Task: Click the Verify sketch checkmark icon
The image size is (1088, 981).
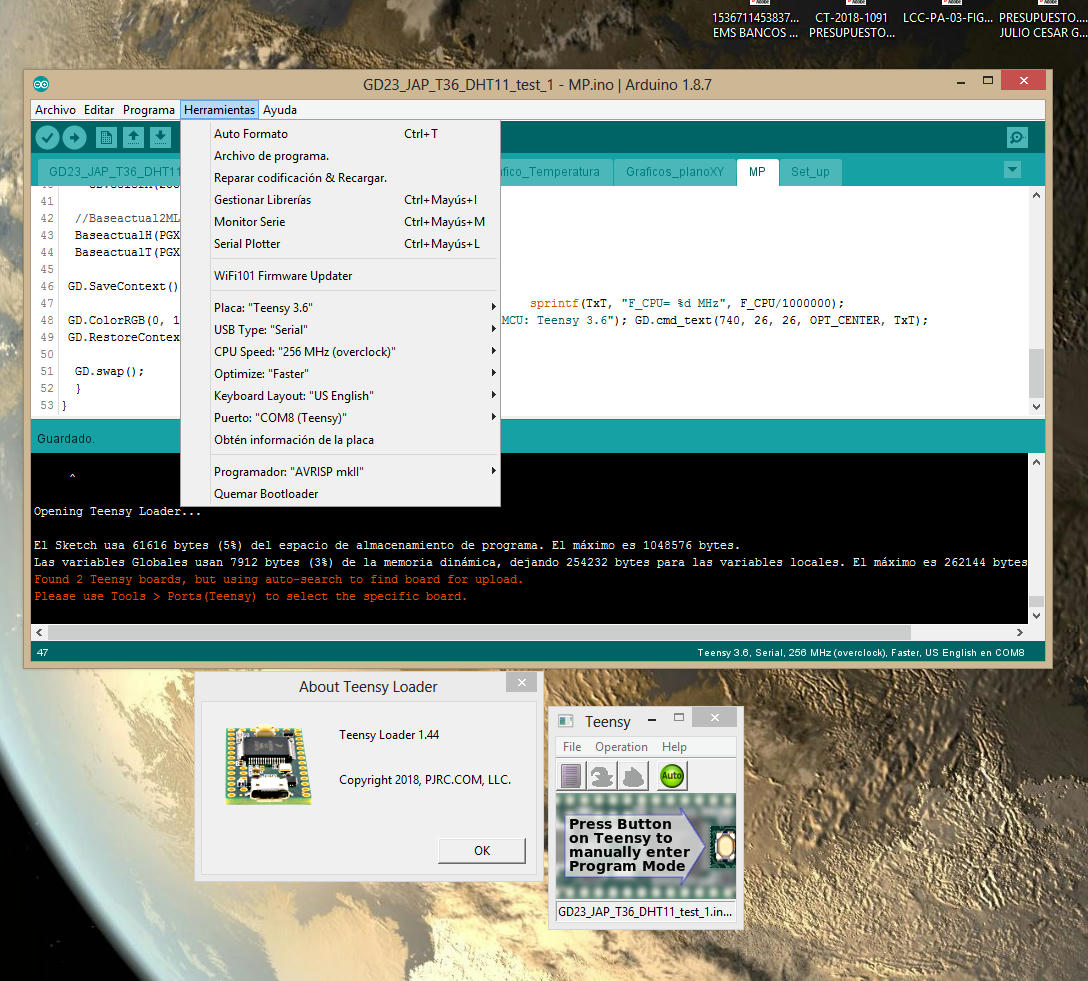Action: point(47,137)
